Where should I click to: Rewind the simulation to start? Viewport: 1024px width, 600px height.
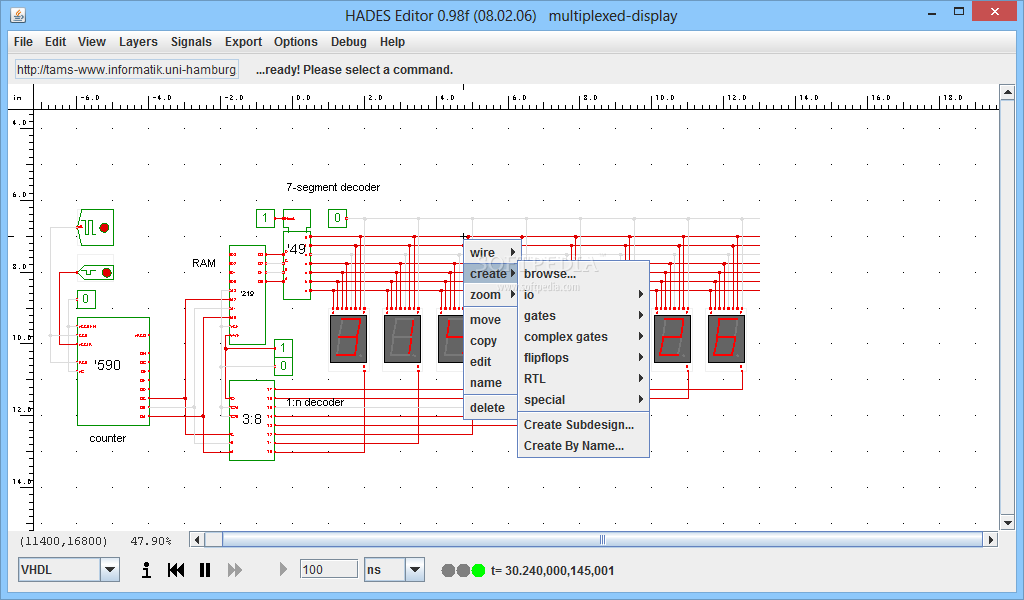(x=176, y=570)
